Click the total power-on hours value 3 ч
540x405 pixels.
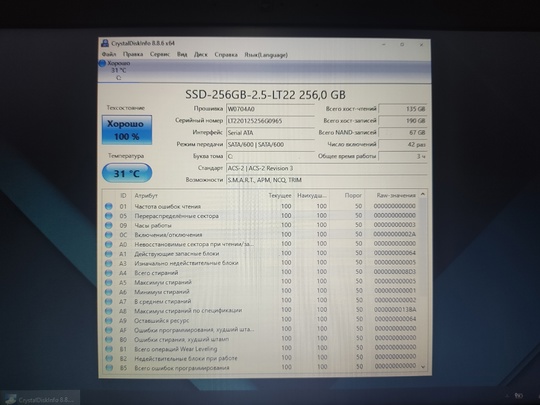pos(403,156)
